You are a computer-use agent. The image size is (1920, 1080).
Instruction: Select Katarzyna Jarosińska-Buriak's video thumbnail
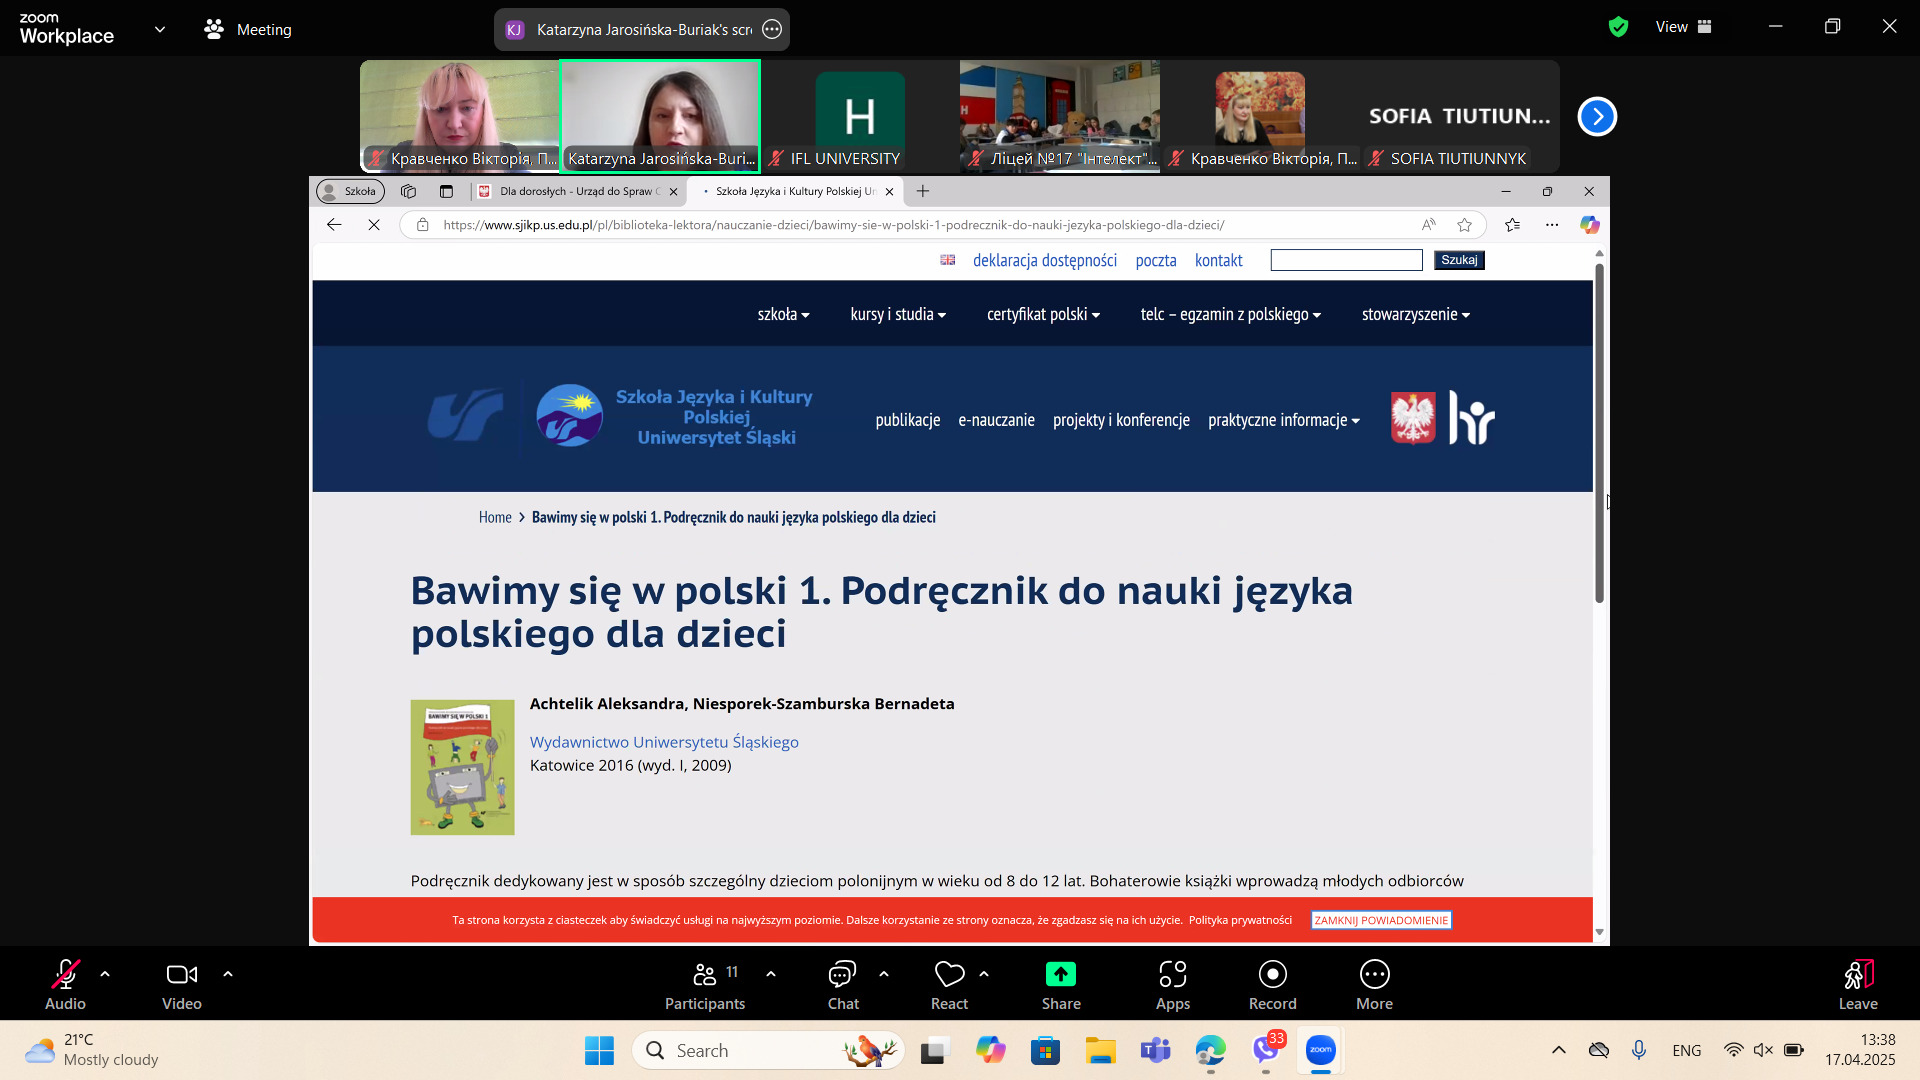point(660,116)
